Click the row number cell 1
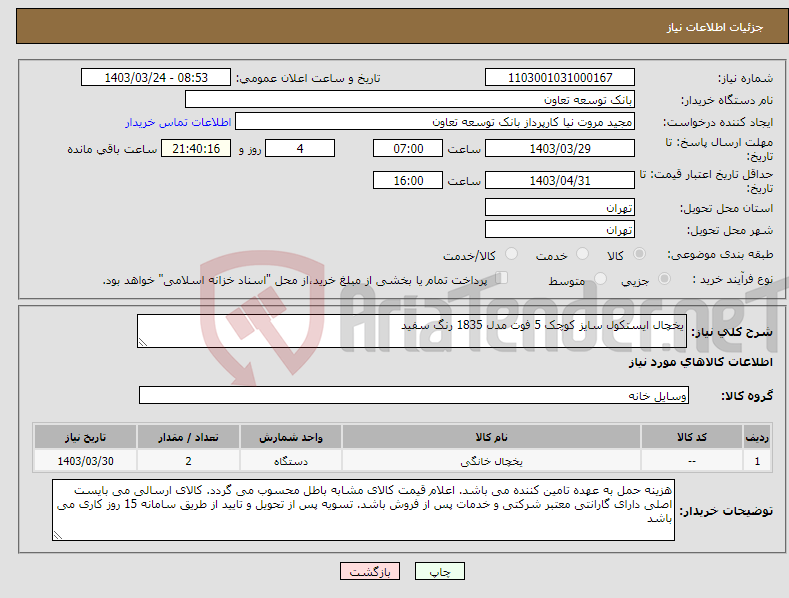The width and height of the screenshot is (789, 598). (757, 461)
